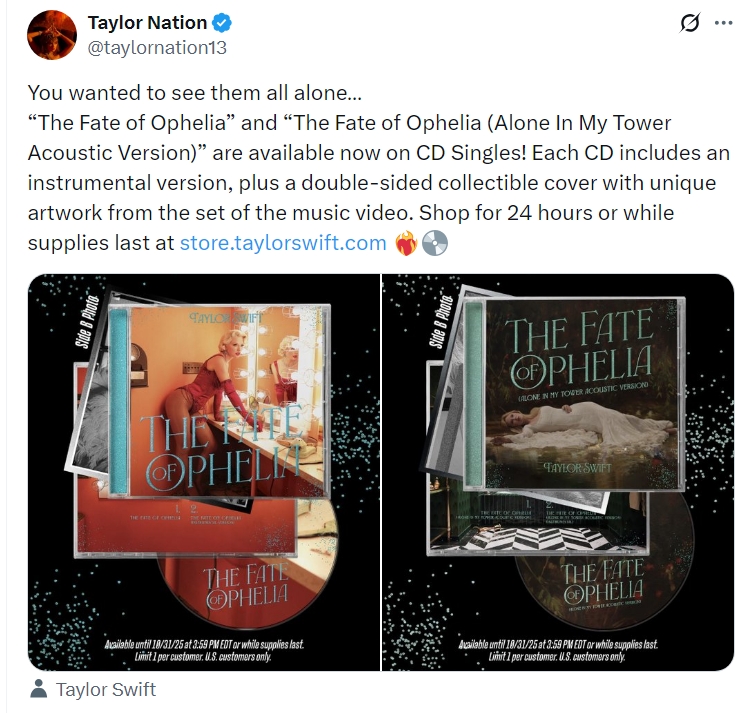This screenshot has width=735, height=713.
Task: Open the left Fate of Ophelia CD image
Action: tap(204, 472)
